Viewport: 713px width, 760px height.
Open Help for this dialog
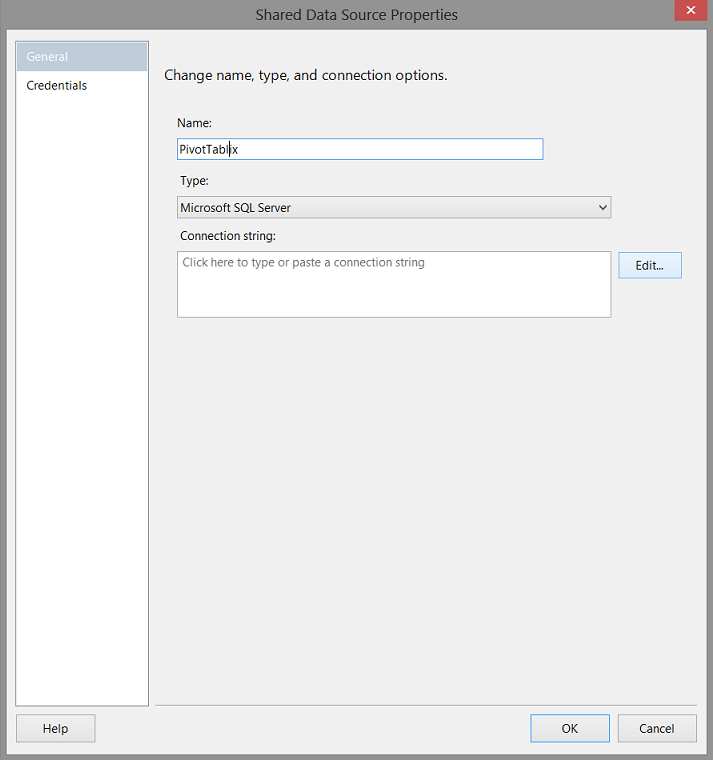click(56, 729)
